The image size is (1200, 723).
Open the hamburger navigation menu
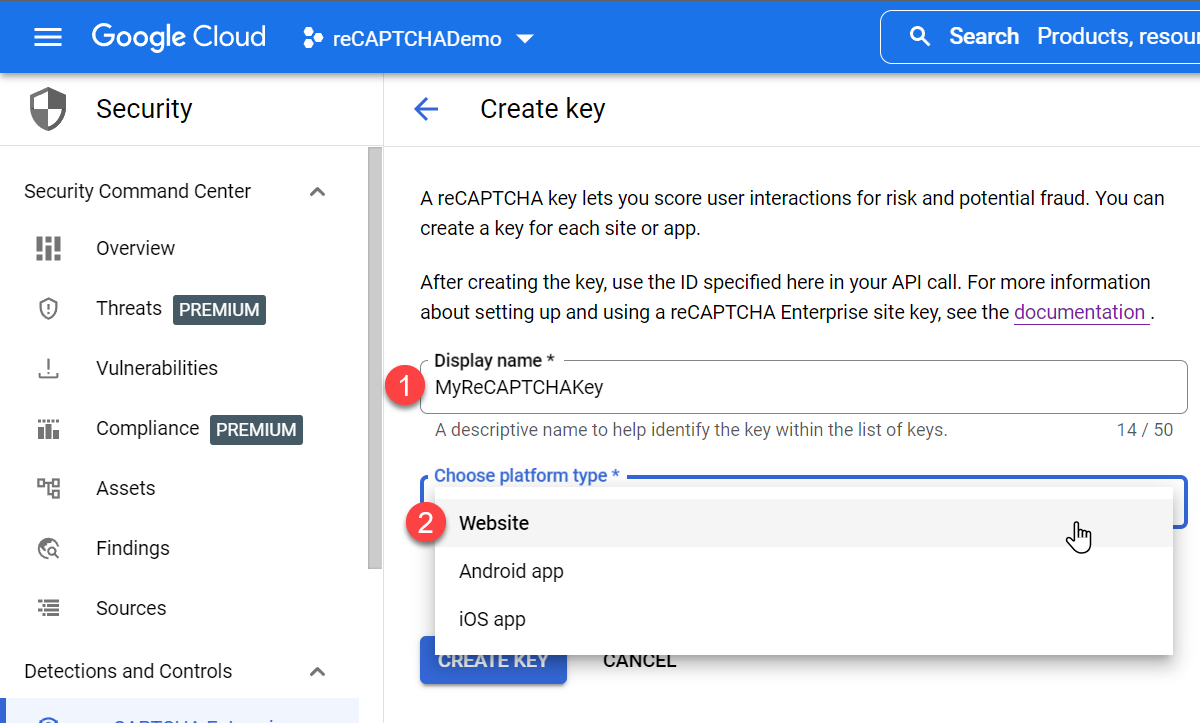tap(48, 37)
